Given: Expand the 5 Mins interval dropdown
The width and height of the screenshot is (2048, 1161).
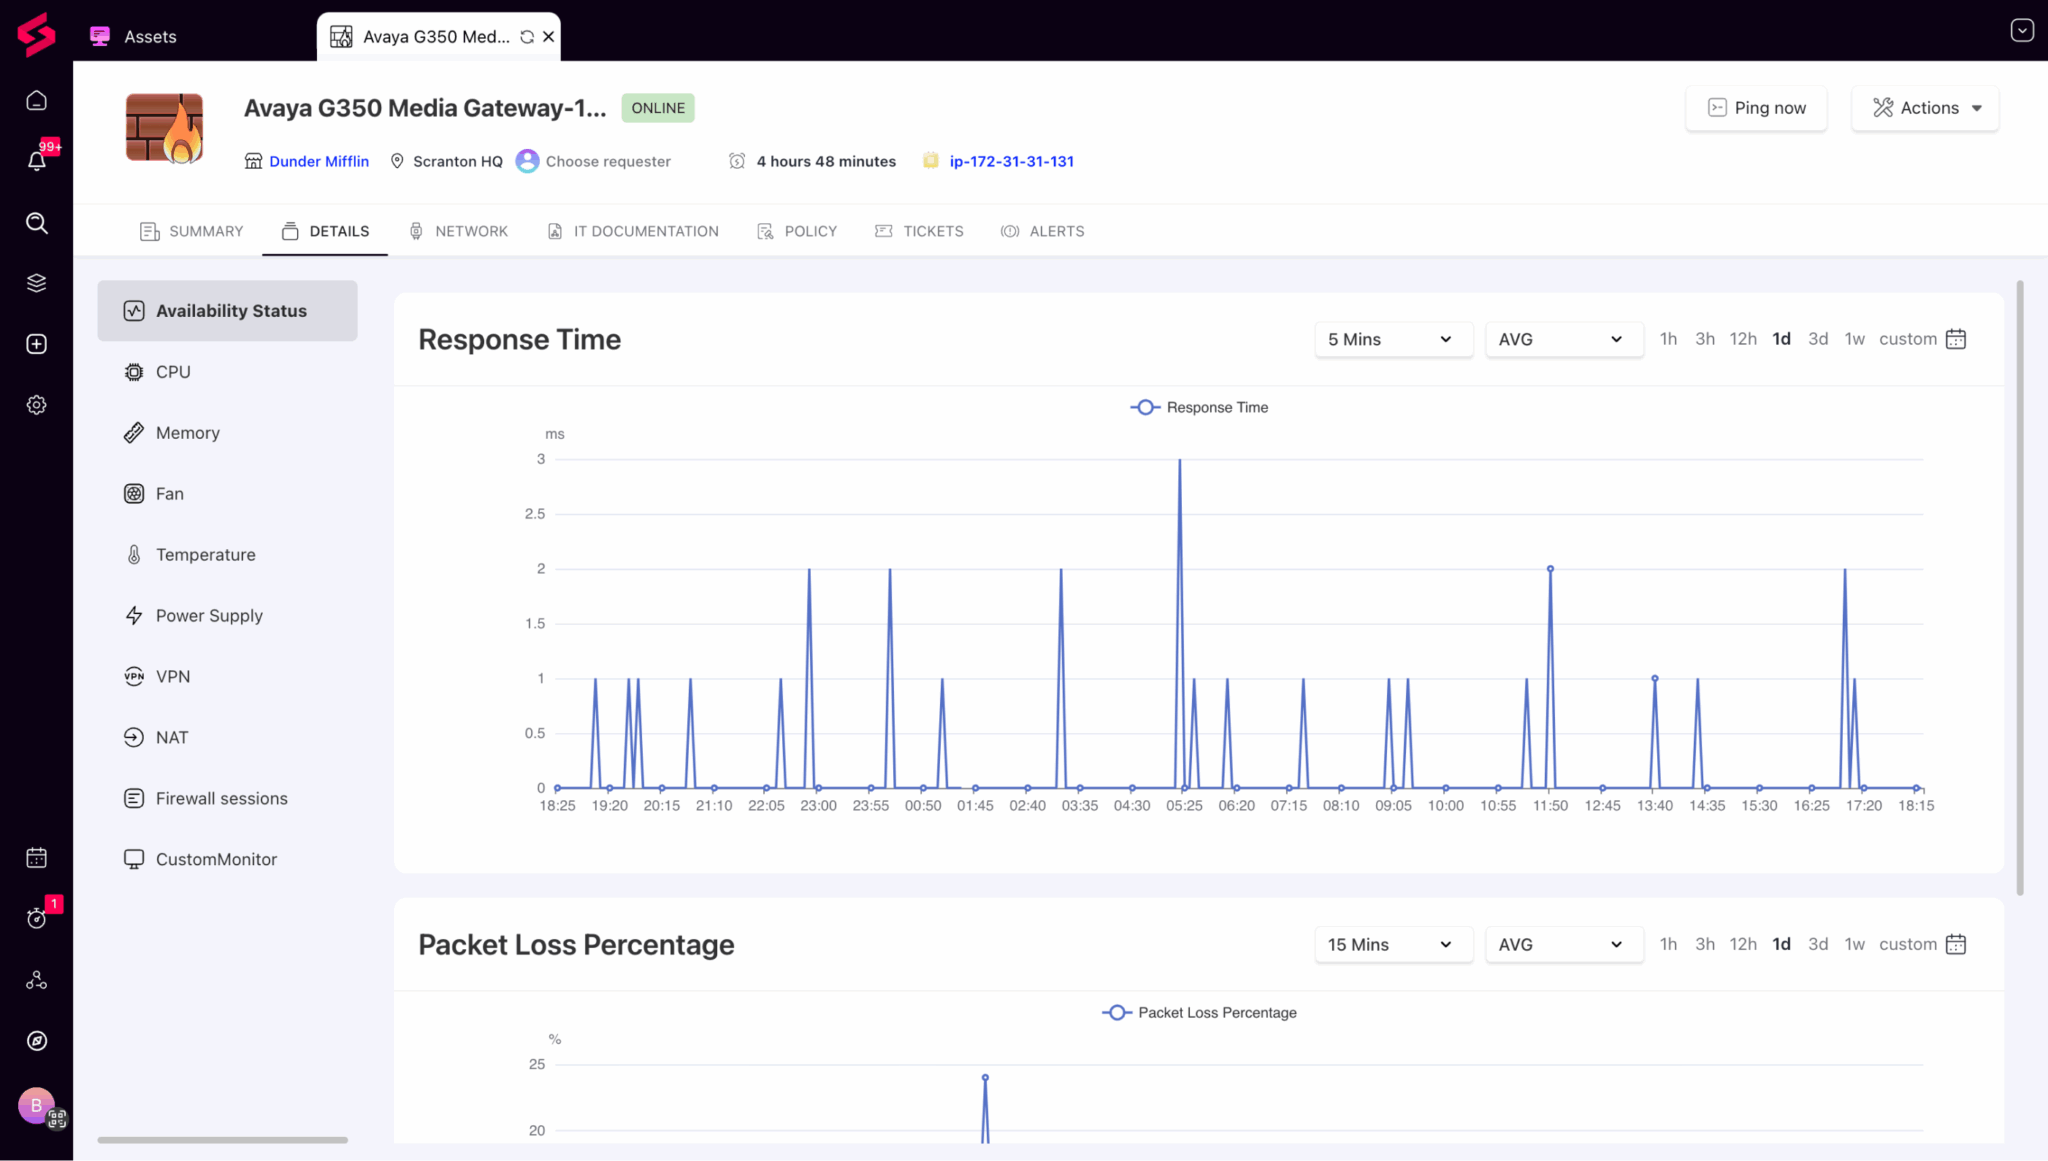Looking at the screenshot, I should pyautogui.click(x=1392, y=339).
